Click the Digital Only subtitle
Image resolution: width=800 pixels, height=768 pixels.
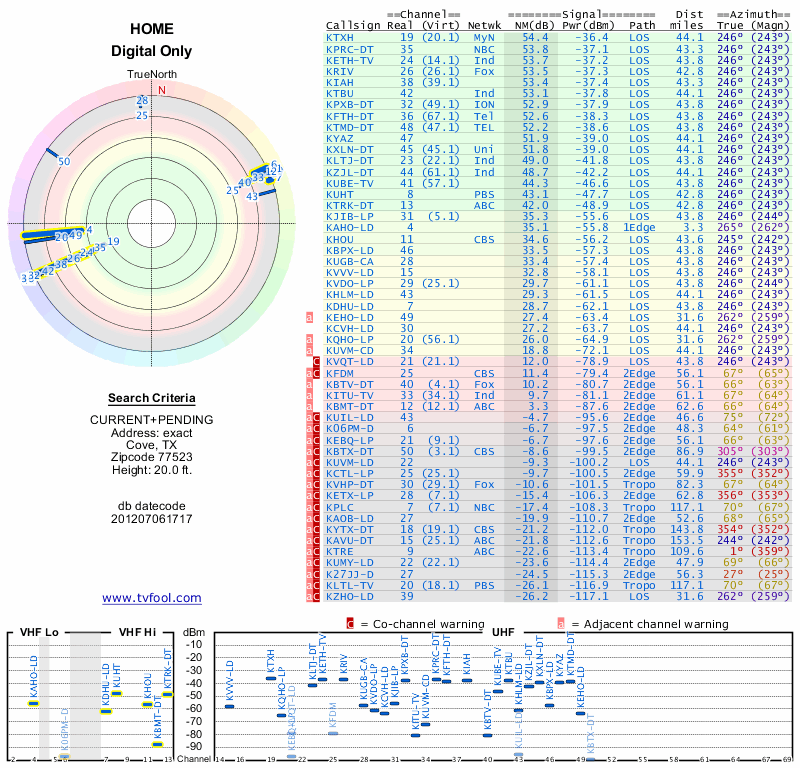coord(152,51)
